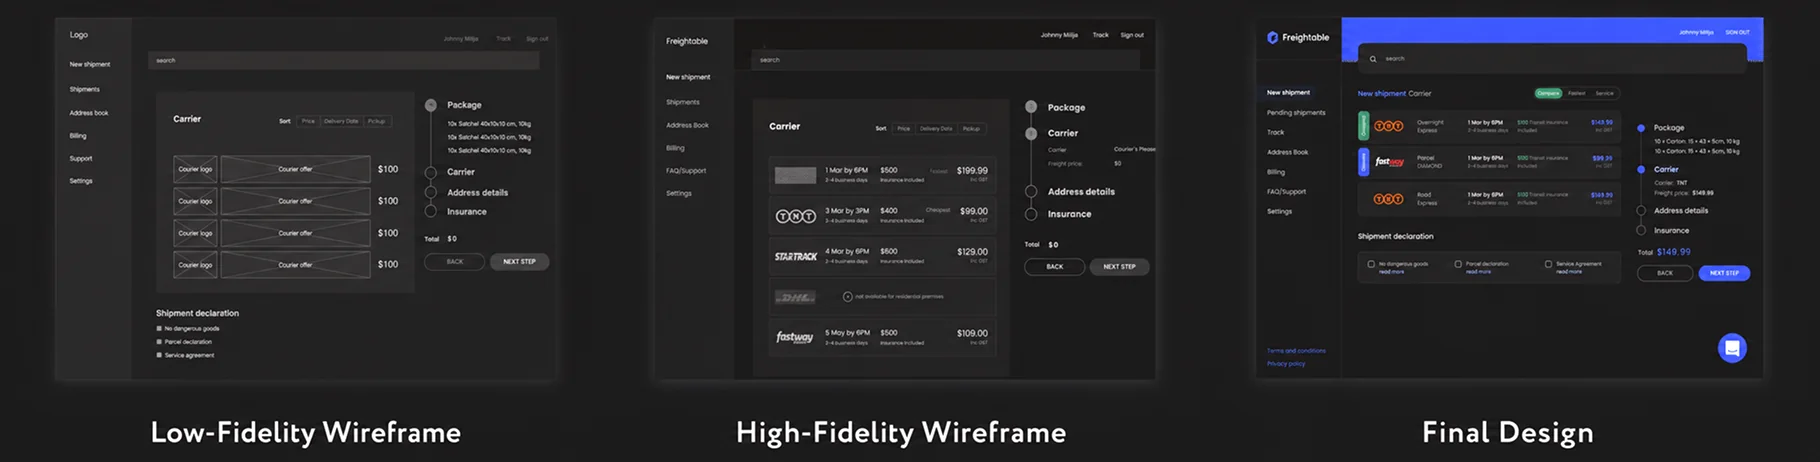Click Fastway logo on Parcel Diamond row
The height and width of the screenshot is (462, 1820).
pos(1389,162)
